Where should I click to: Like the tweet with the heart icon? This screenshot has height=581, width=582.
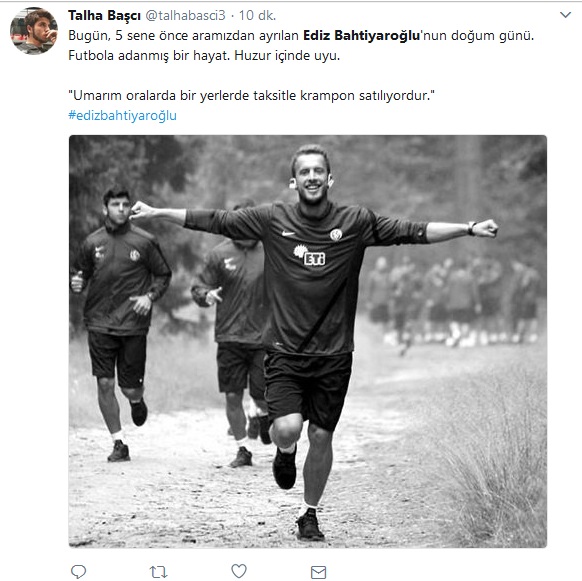coord(239,571)
